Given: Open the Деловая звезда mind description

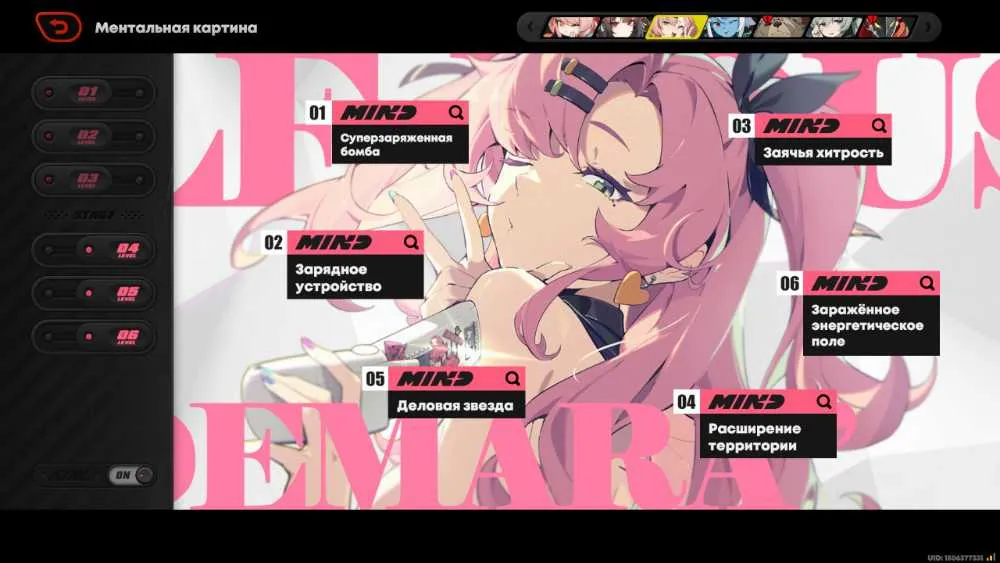Looking at the screenshot, I should click(x=457, y=405).
